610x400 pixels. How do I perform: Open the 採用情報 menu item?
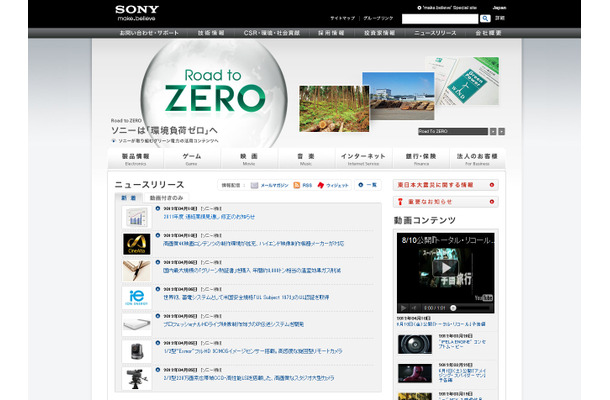pyautogui.click(x=331, y=33)
